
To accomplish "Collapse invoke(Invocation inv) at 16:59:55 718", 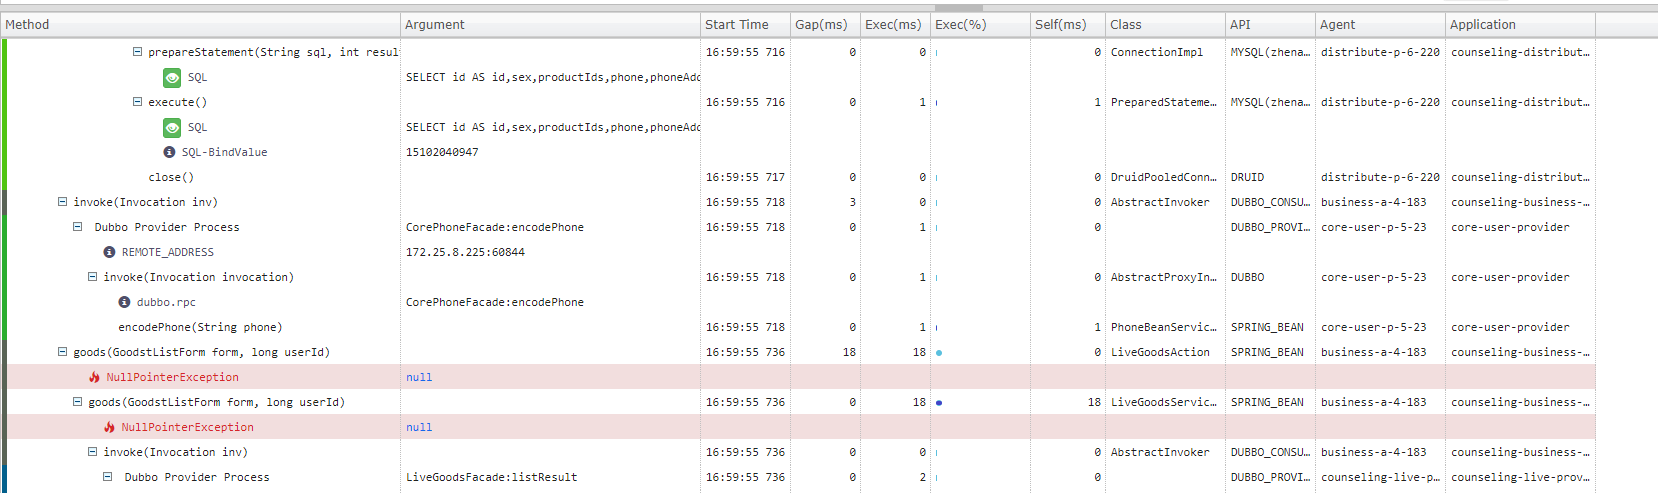I will [x=62, y=202].
